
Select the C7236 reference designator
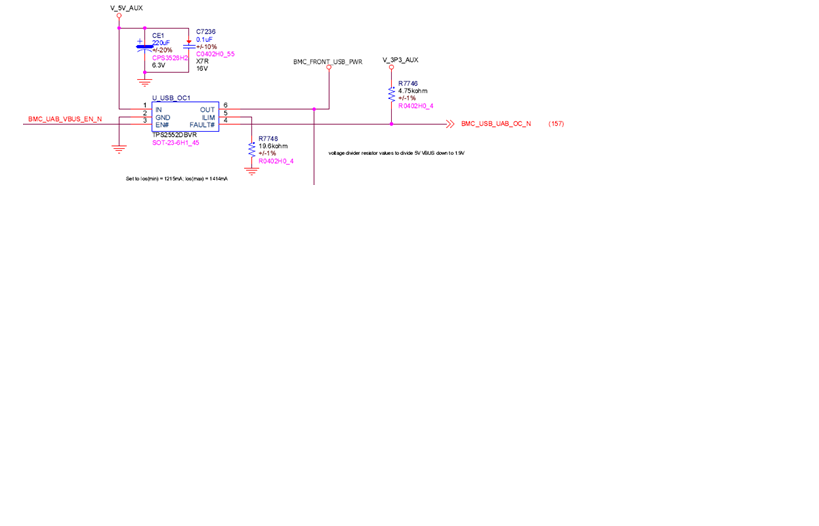pos(206,32)
